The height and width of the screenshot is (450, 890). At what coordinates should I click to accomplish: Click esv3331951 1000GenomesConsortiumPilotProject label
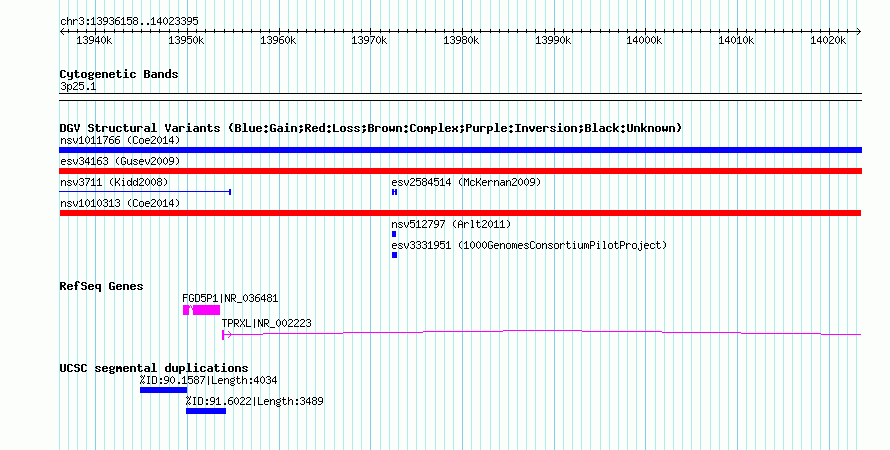529,245
